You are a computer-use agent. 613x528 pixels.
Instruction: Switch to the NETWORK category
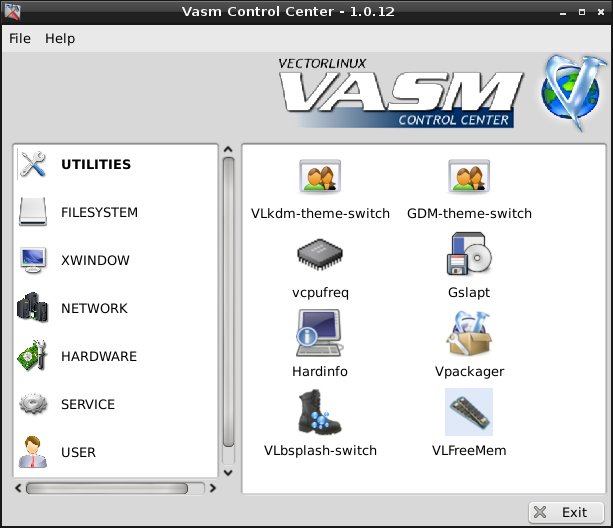tap(94, 309)
